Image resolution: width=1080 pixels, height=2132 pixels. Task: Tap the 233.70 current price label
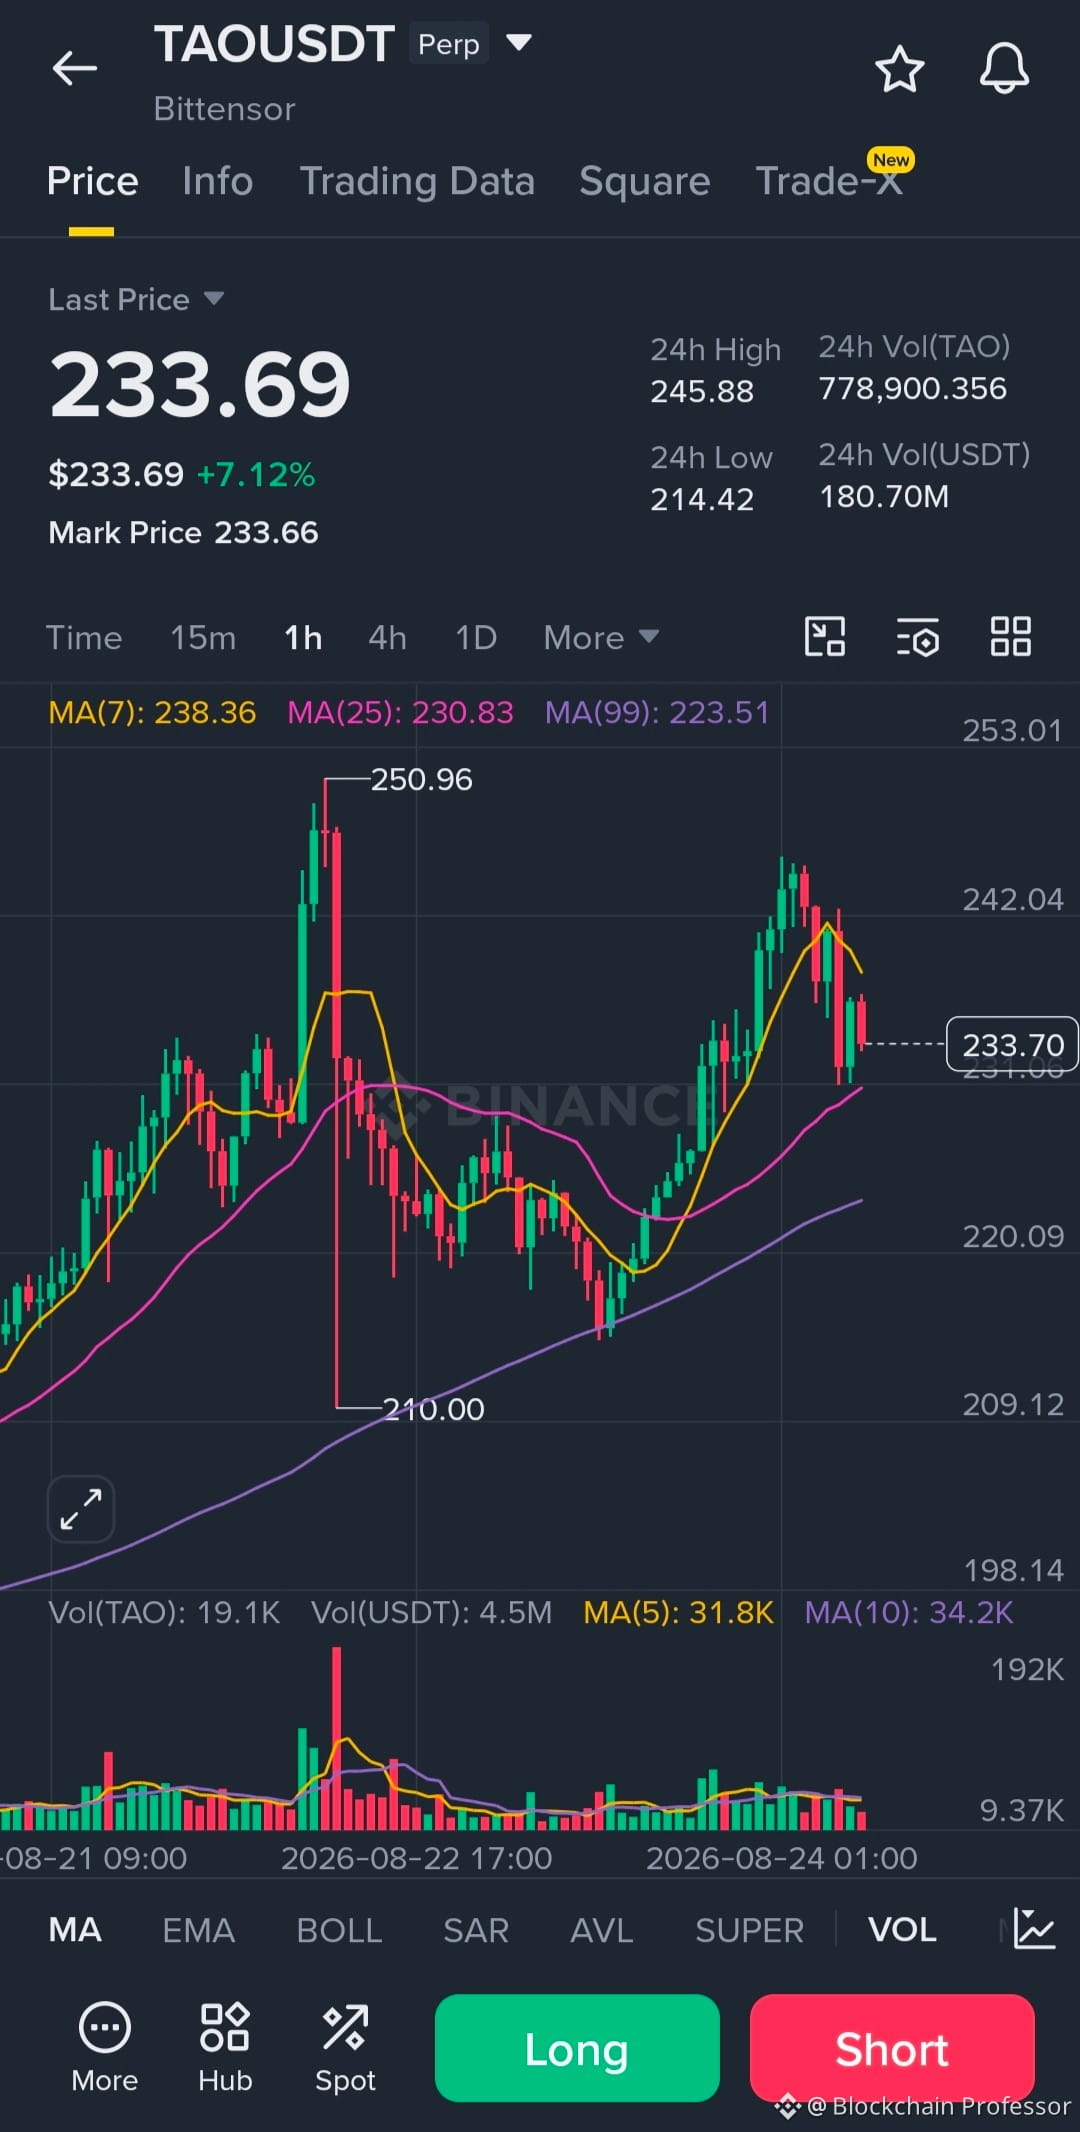[1012, 1044]
